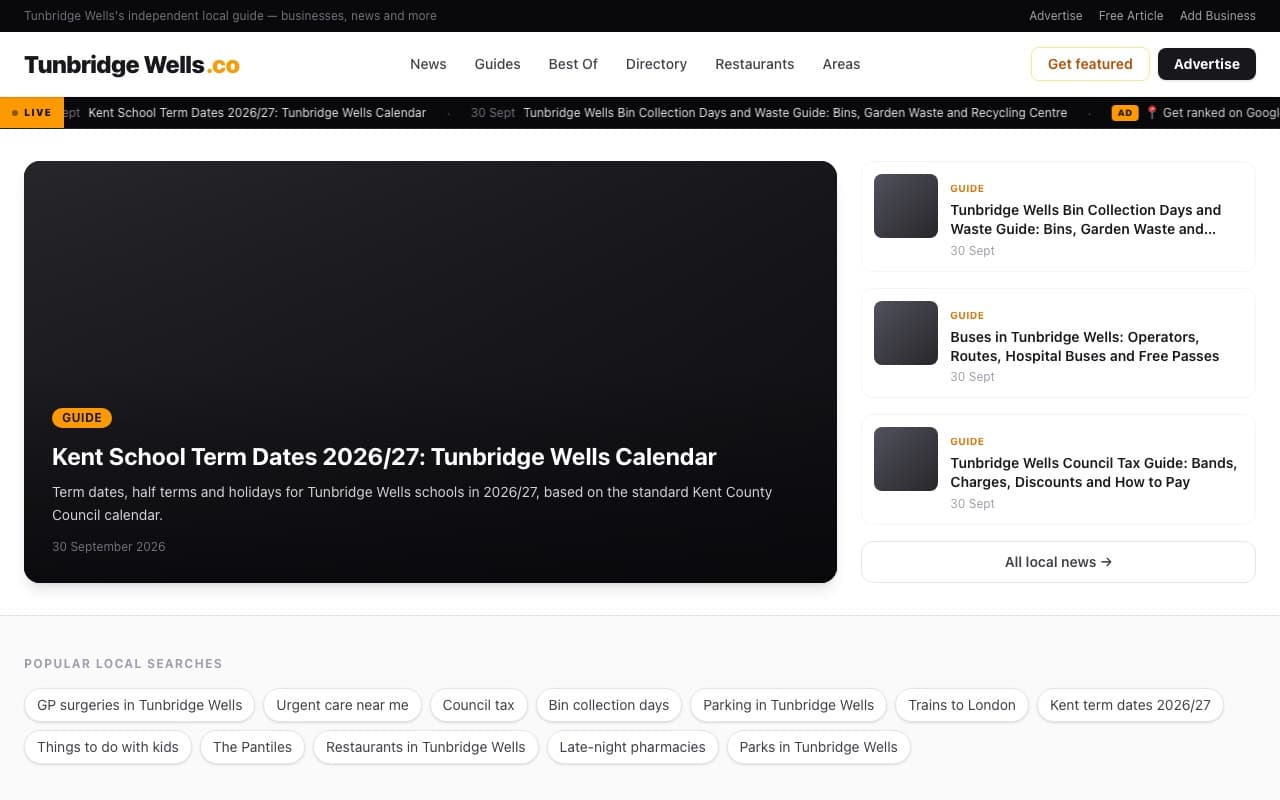
Task: Click the orange GUIDE badge on hero card
Action: tap(82, 418)
